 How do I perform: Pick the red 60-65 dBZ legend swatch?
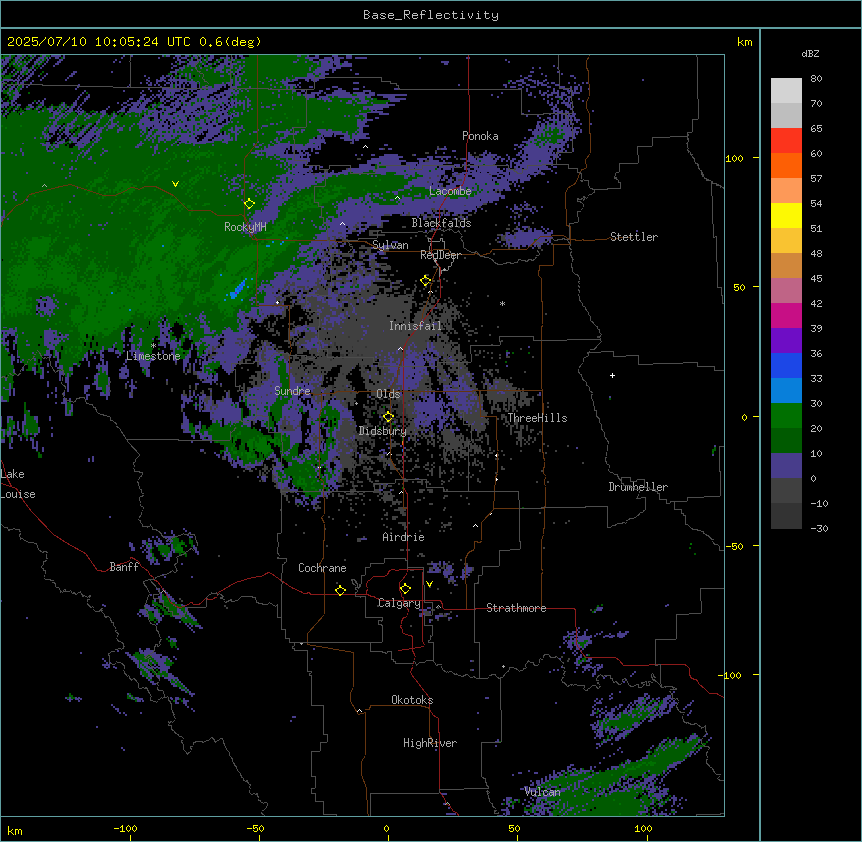coord(786,141)
